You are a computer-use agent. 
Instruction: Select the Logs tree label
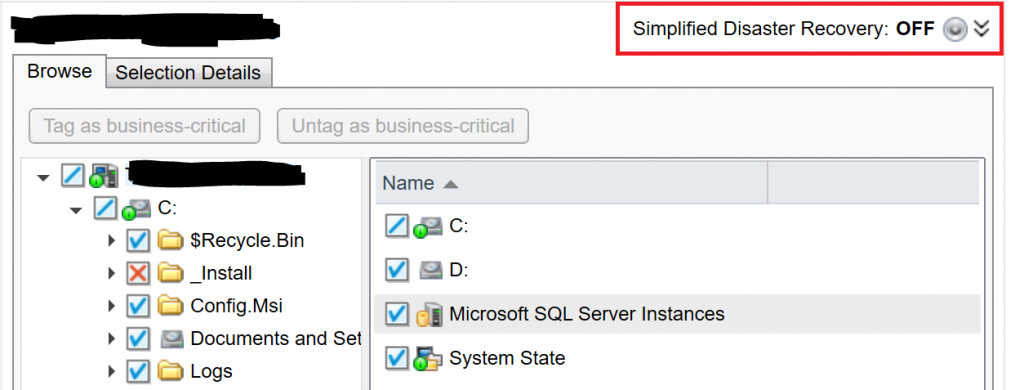212,372
